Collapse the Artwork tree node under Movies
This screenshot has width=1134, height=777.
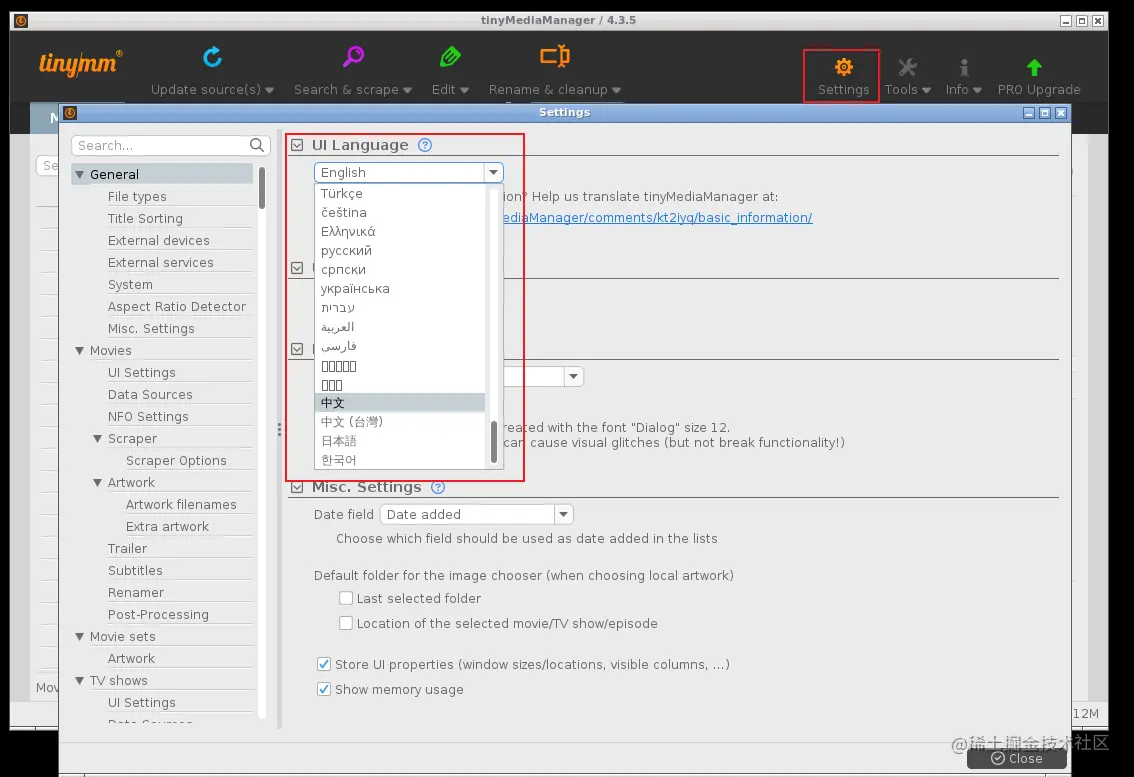(x=98, y=483)
